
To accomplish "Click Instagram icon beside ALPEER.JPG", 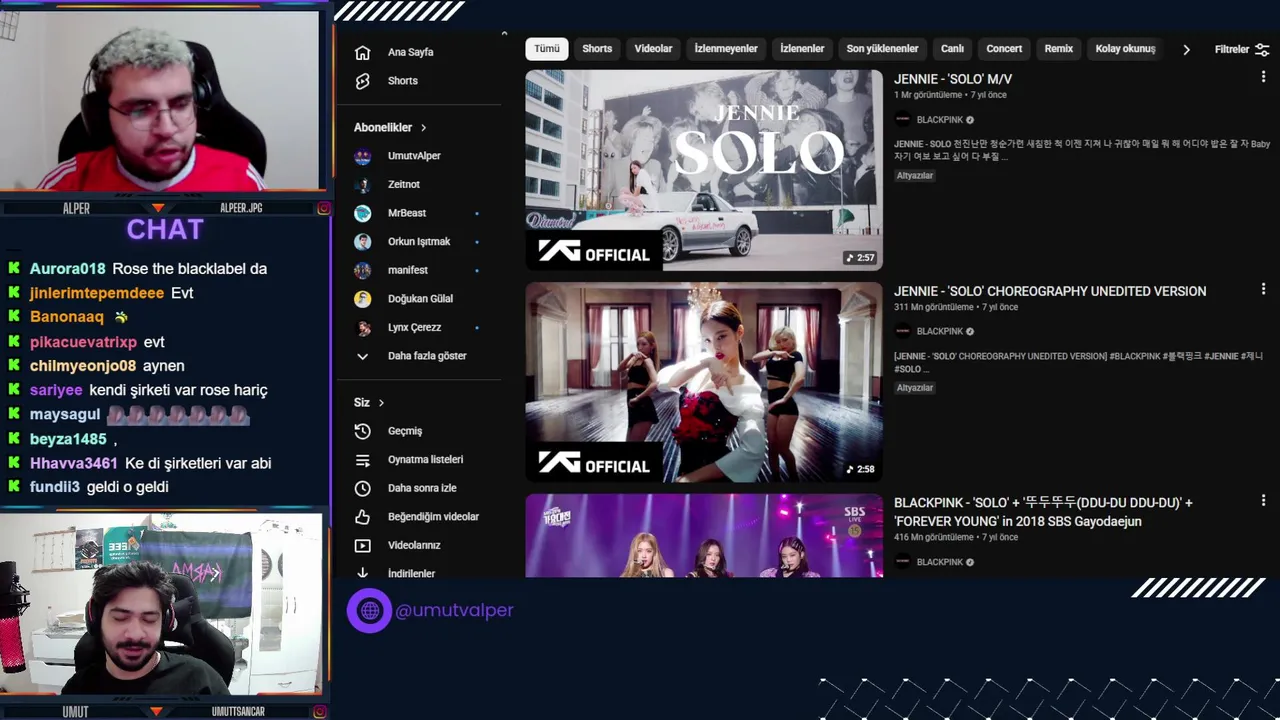I will point(324,208).
